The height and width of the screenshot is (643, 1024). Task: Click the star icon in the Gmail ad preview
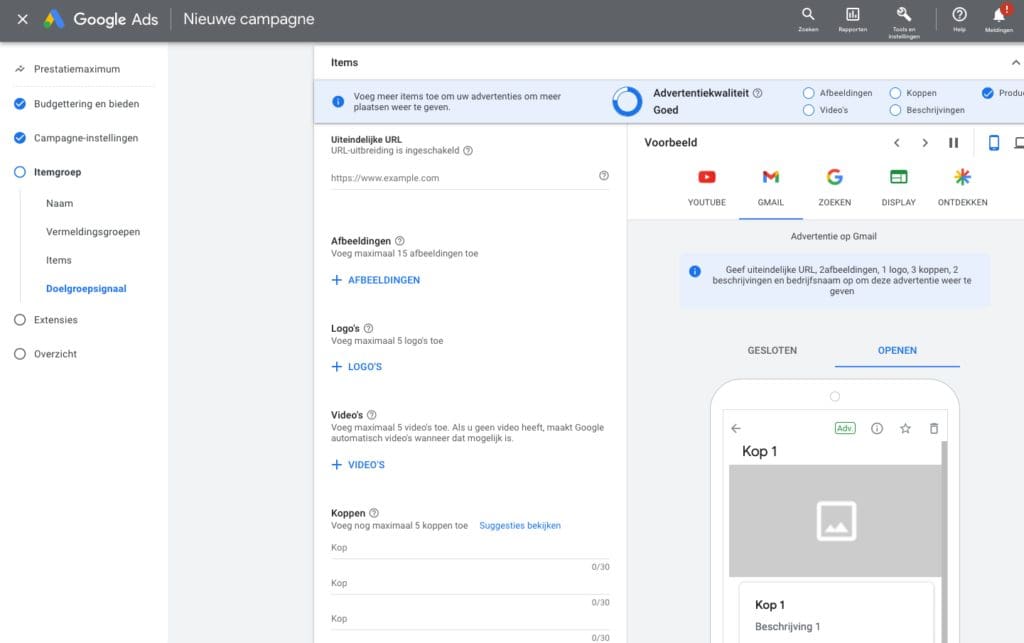tap(905, 428)
